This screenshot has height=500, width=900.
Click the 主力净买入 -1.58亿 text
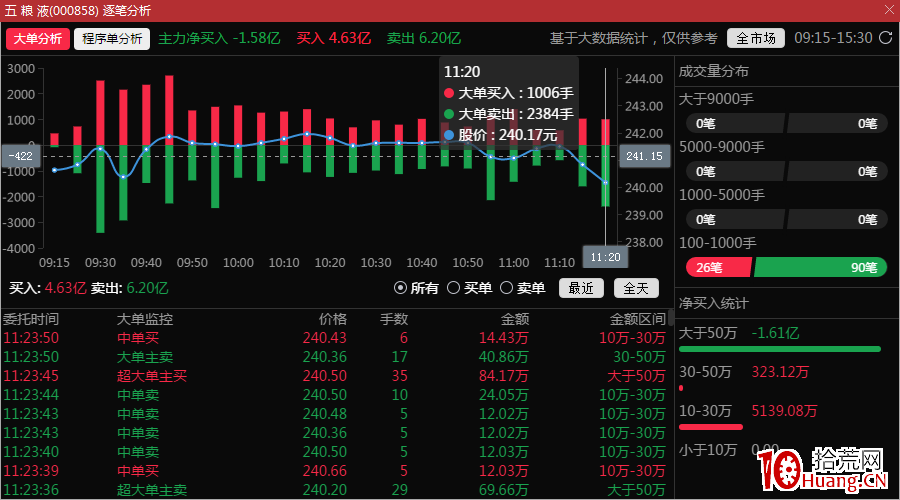(219, 38)
